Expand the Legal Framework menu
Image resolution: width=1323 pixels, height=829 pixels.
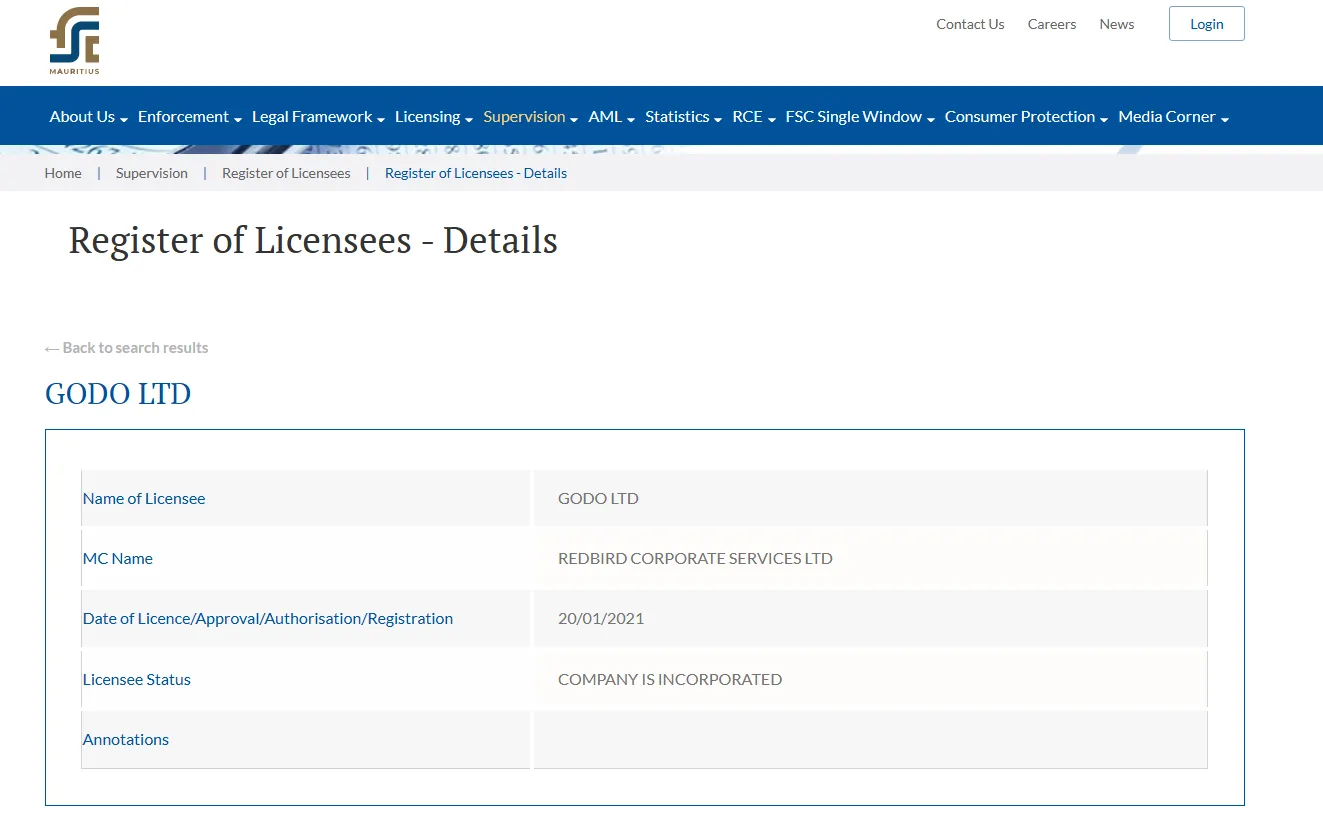[x=319, y=117]
